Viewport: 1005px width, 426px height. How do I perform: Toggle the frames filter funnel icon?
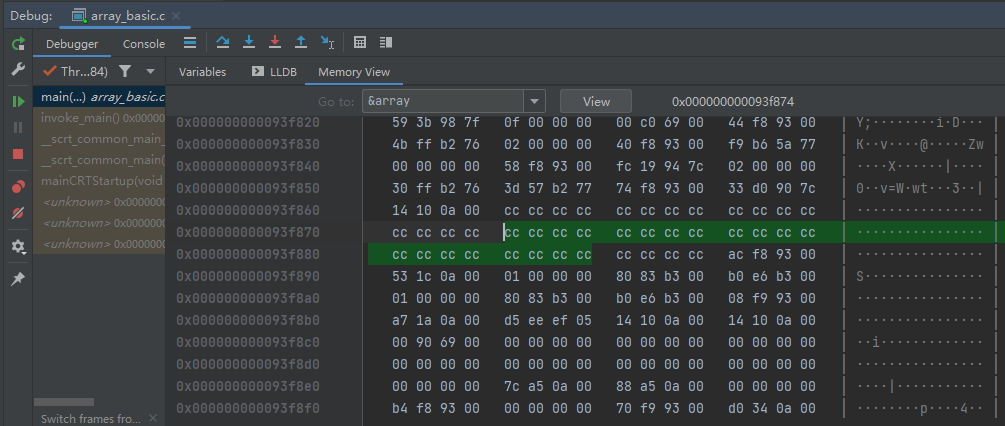coord(124,71)
